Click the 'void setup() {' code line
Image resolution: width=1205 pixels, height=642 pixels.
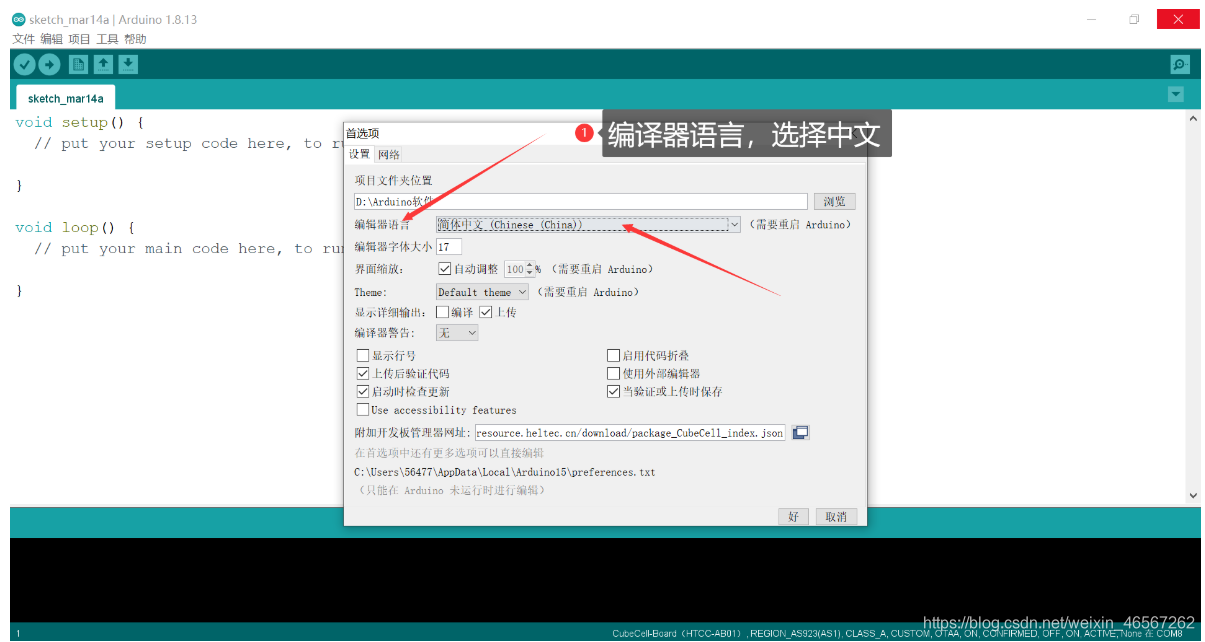click(80, 122)
